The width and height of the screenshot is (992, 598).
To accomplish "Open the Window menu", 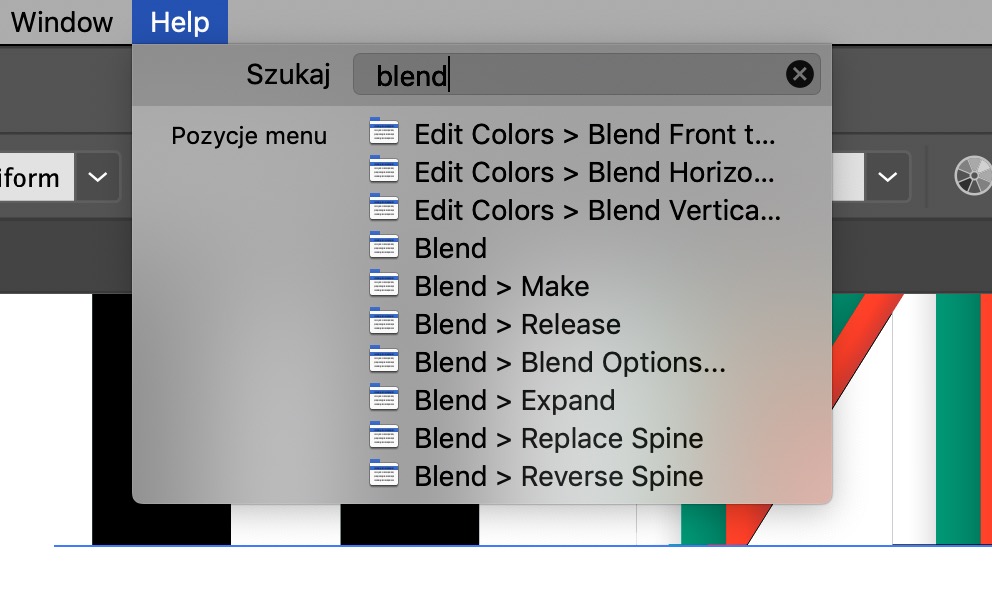I will coord(61,22).
